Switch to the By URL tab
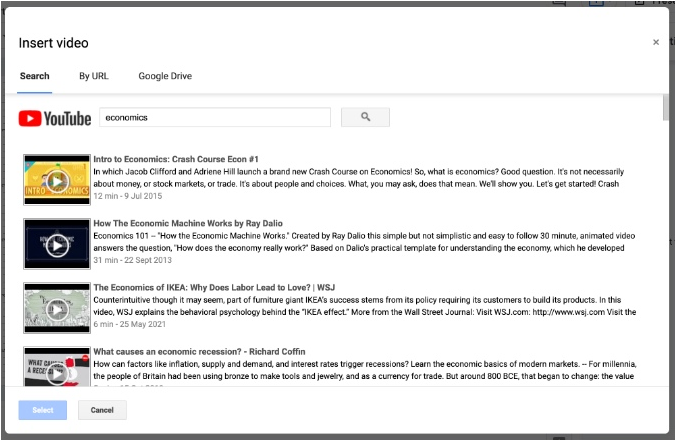Screen dimensions: 675x440 pos(94,76)
